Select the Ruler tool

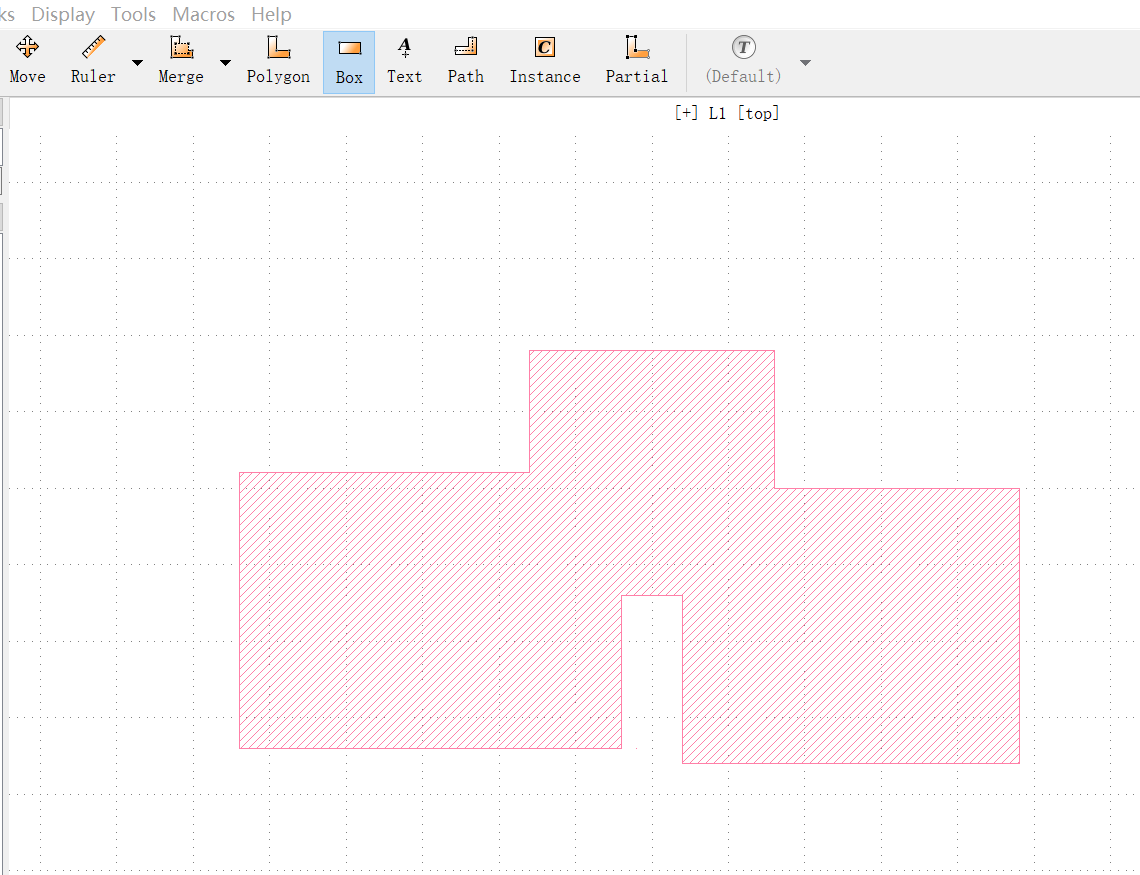(93, 62)
